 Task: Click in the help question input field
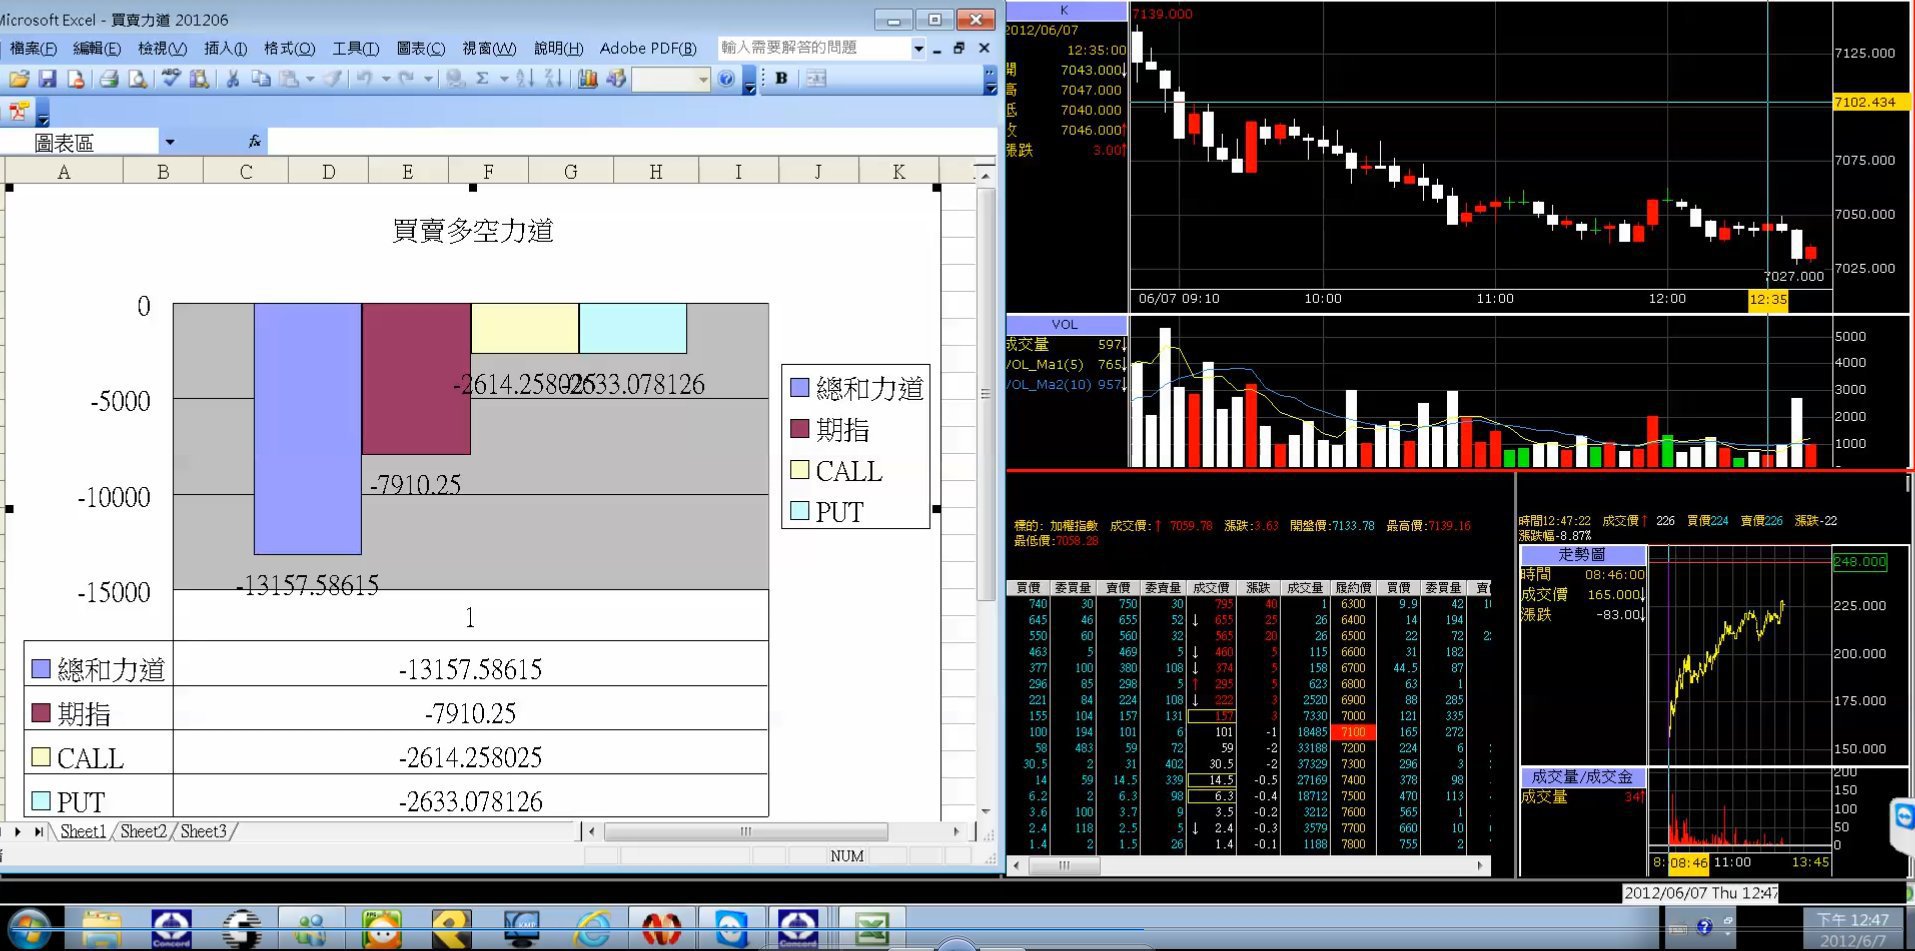point(813,48)
